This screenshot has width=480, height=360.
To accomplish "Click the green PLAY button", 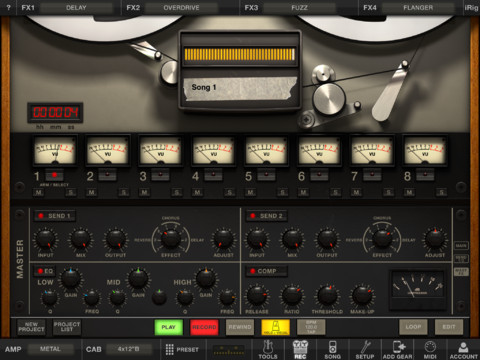I will pos(169,327).
